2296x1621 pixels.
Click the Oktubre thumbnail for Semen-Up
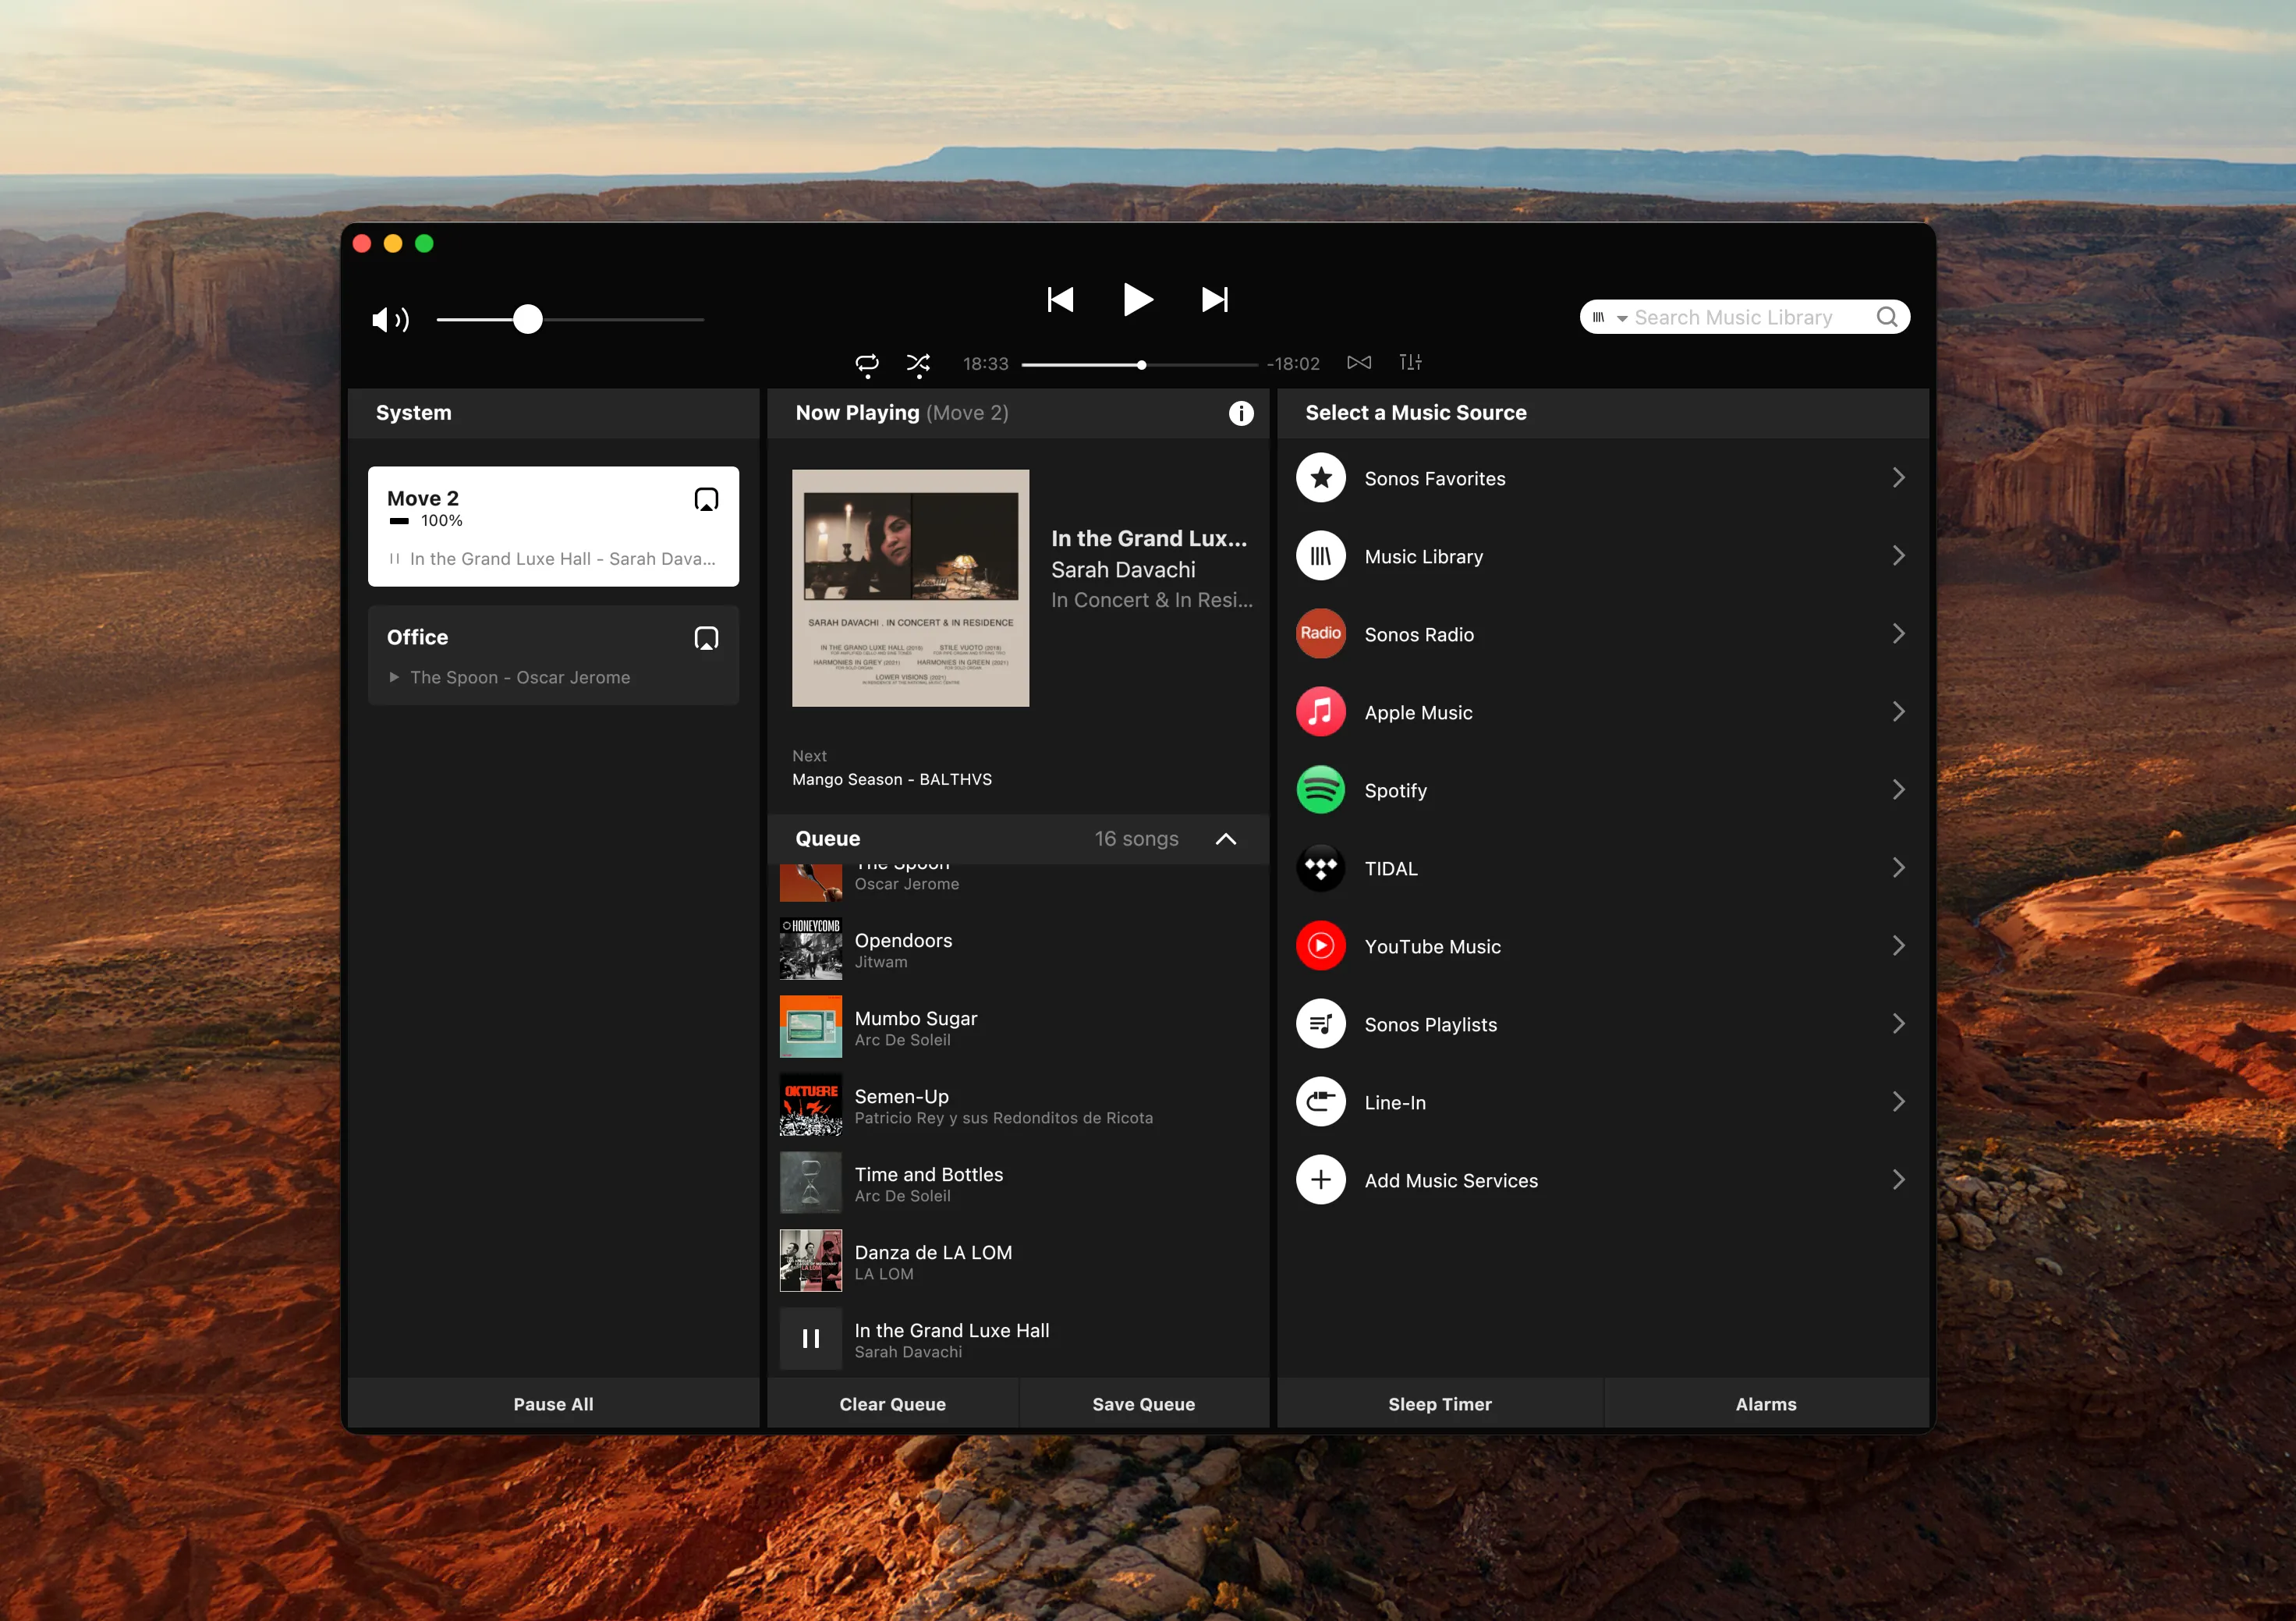coord(811,1105)
